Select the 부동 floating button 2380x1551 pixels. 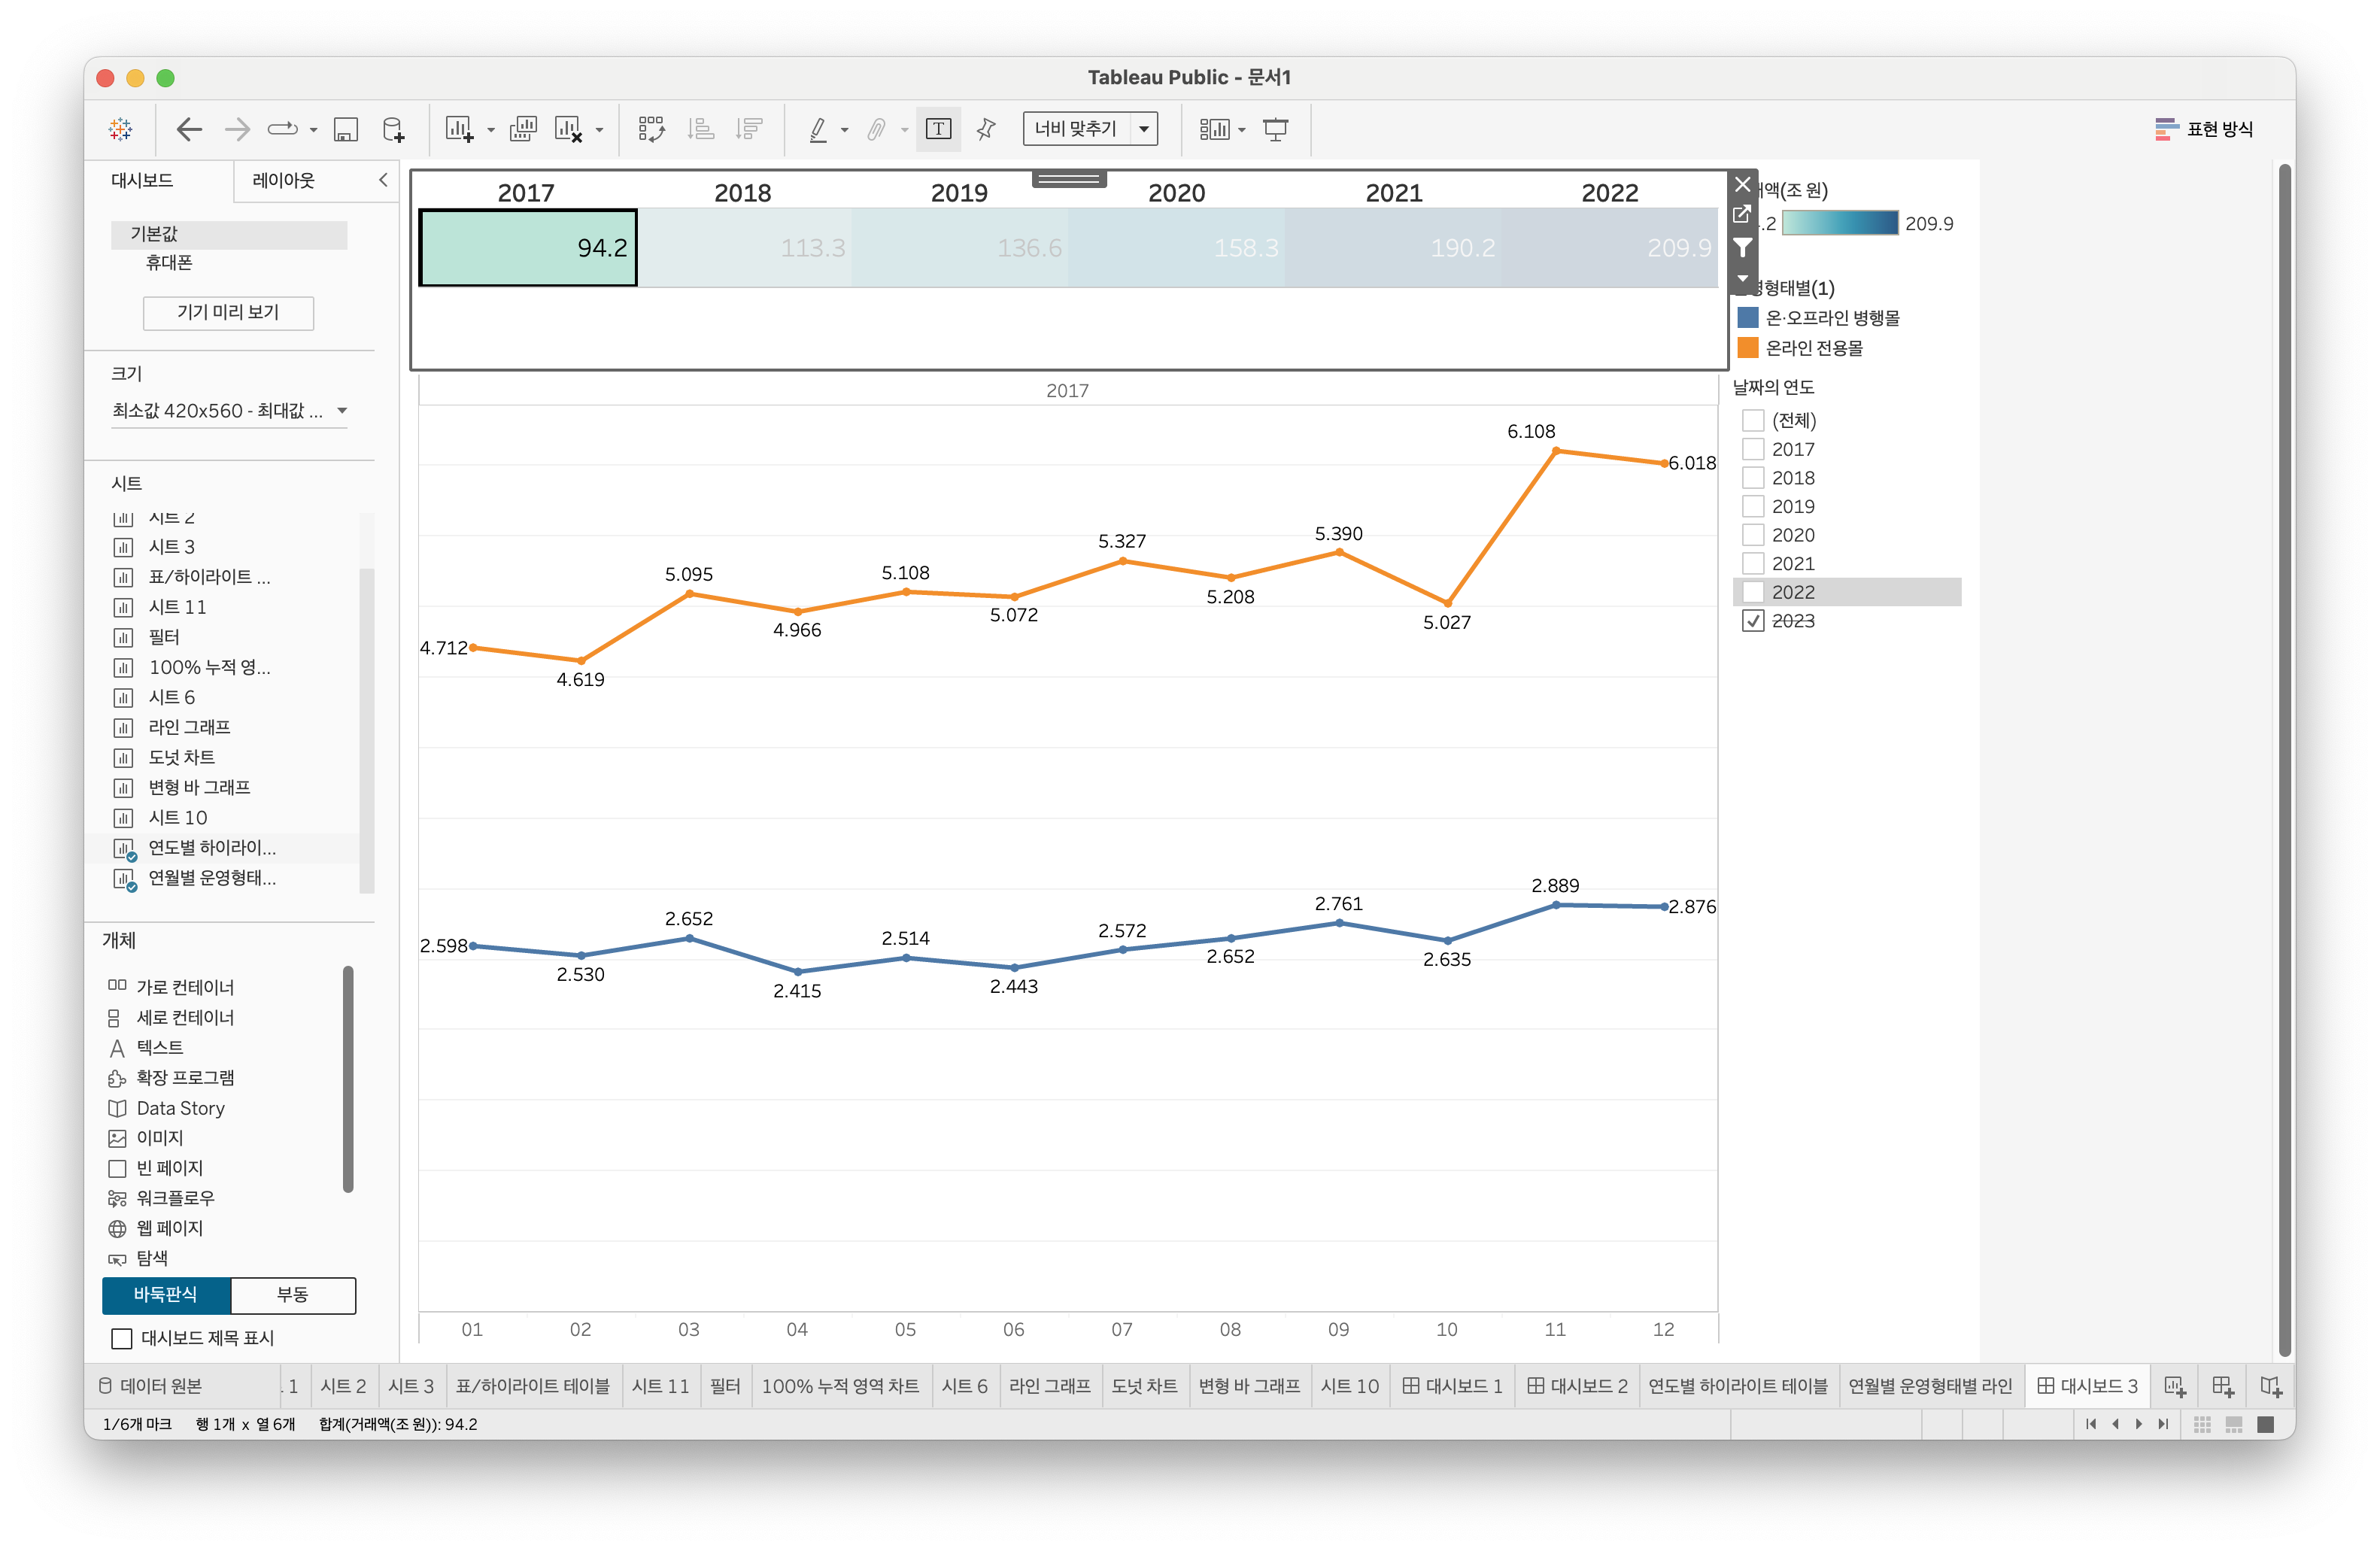click(292, 1295)
